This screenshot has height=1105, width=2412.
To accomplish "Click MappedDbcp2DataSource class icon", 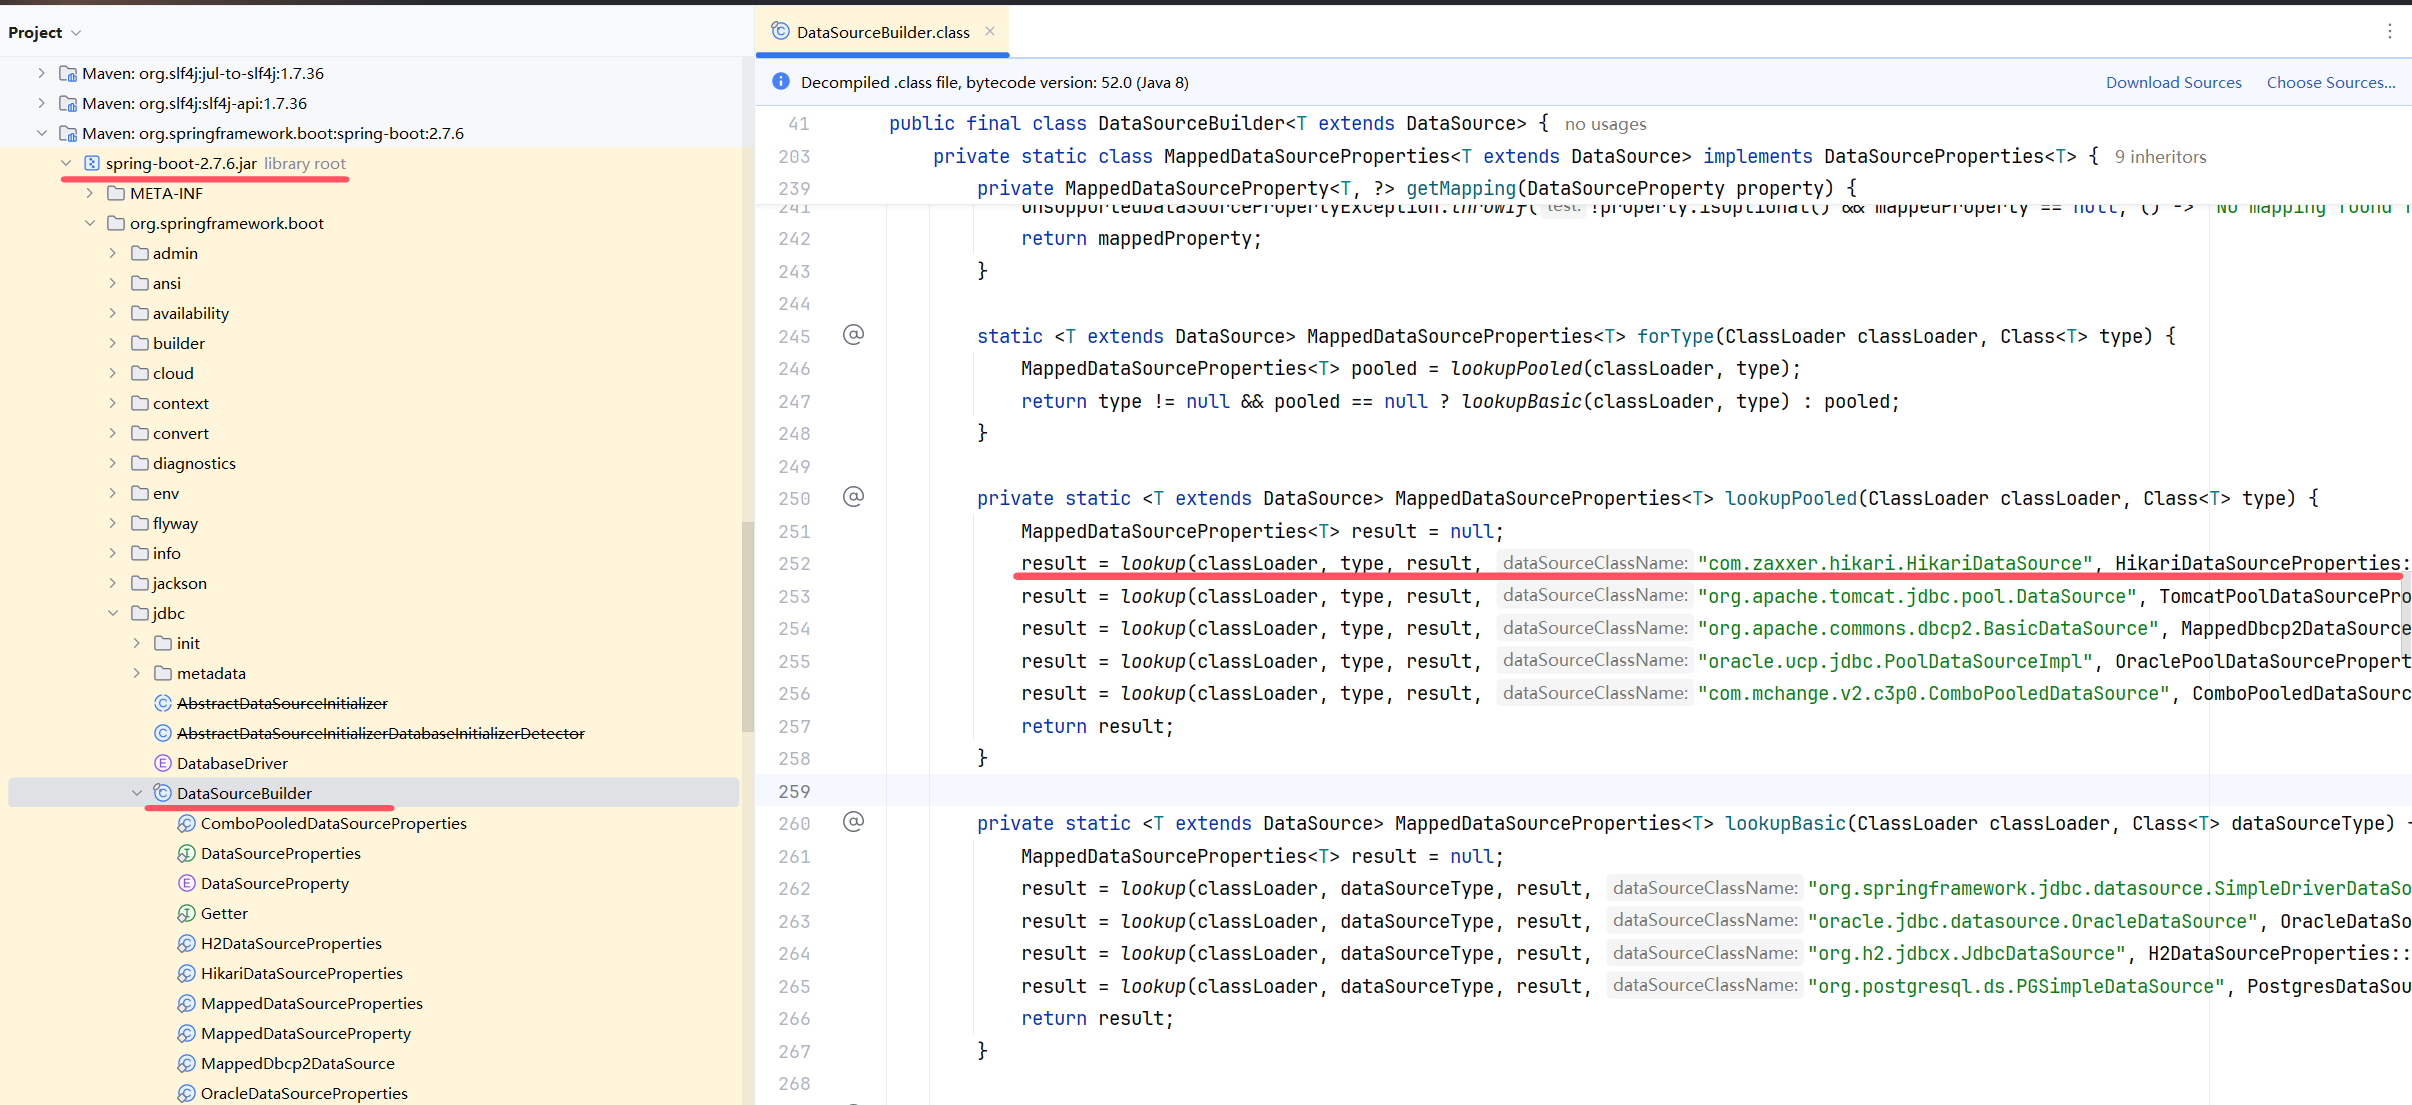I will 186,1063.
